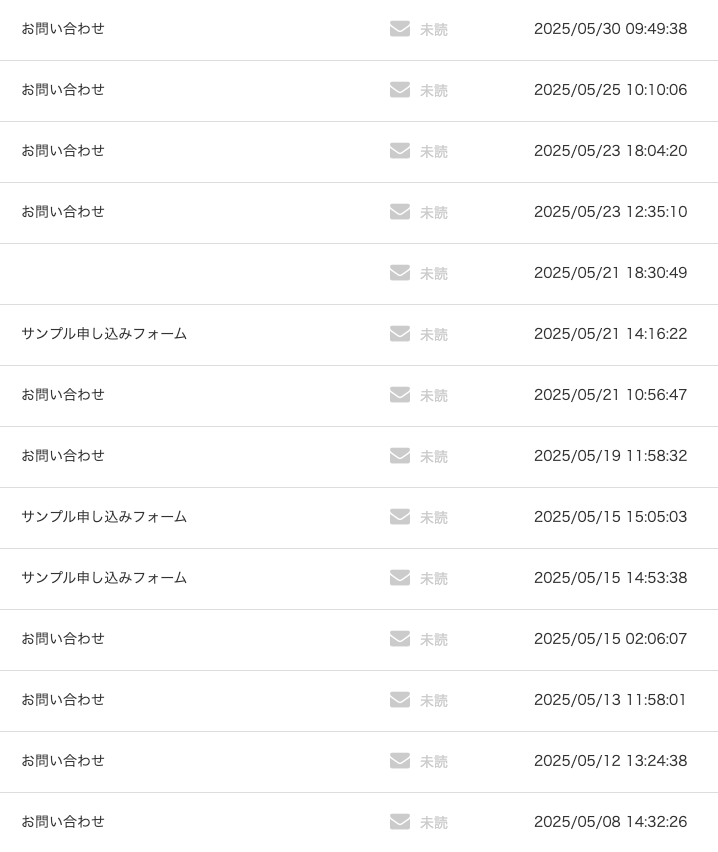Select the untitled row dated 2025/05/21 18:30:49
The image size is (718, 852).
click(x=200, y=273)
